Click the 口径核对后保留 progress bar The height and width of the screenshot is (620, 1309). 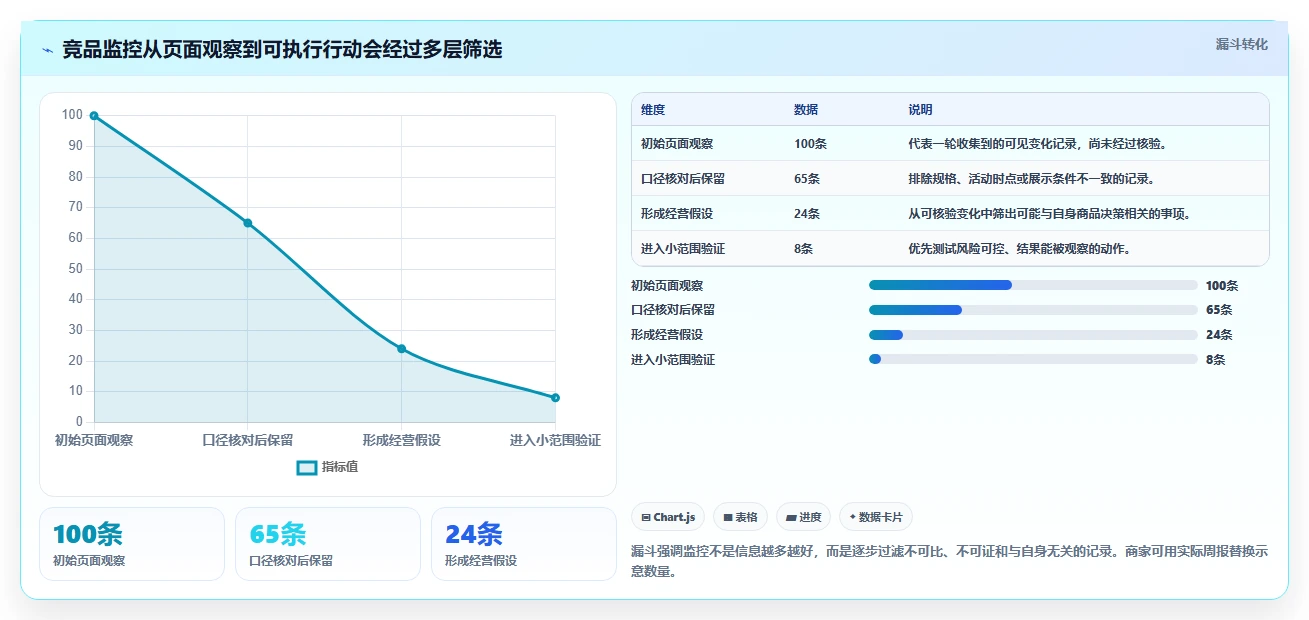coord(1033,310)
